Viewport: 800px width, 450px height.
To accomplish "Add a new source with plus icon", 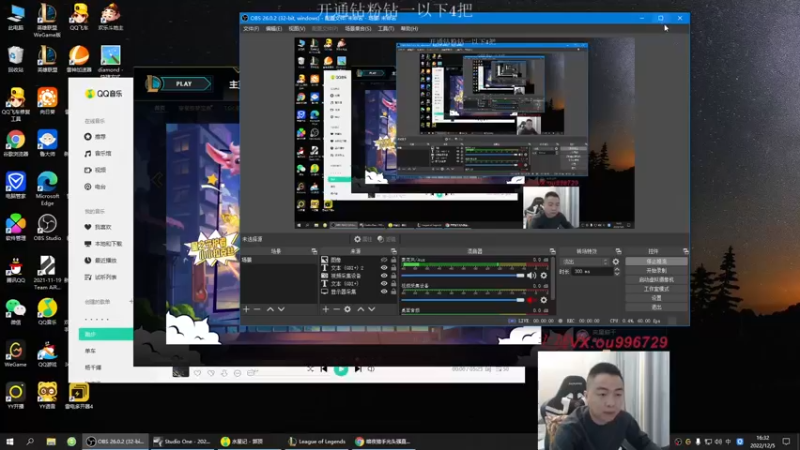I will coord(326,309).
